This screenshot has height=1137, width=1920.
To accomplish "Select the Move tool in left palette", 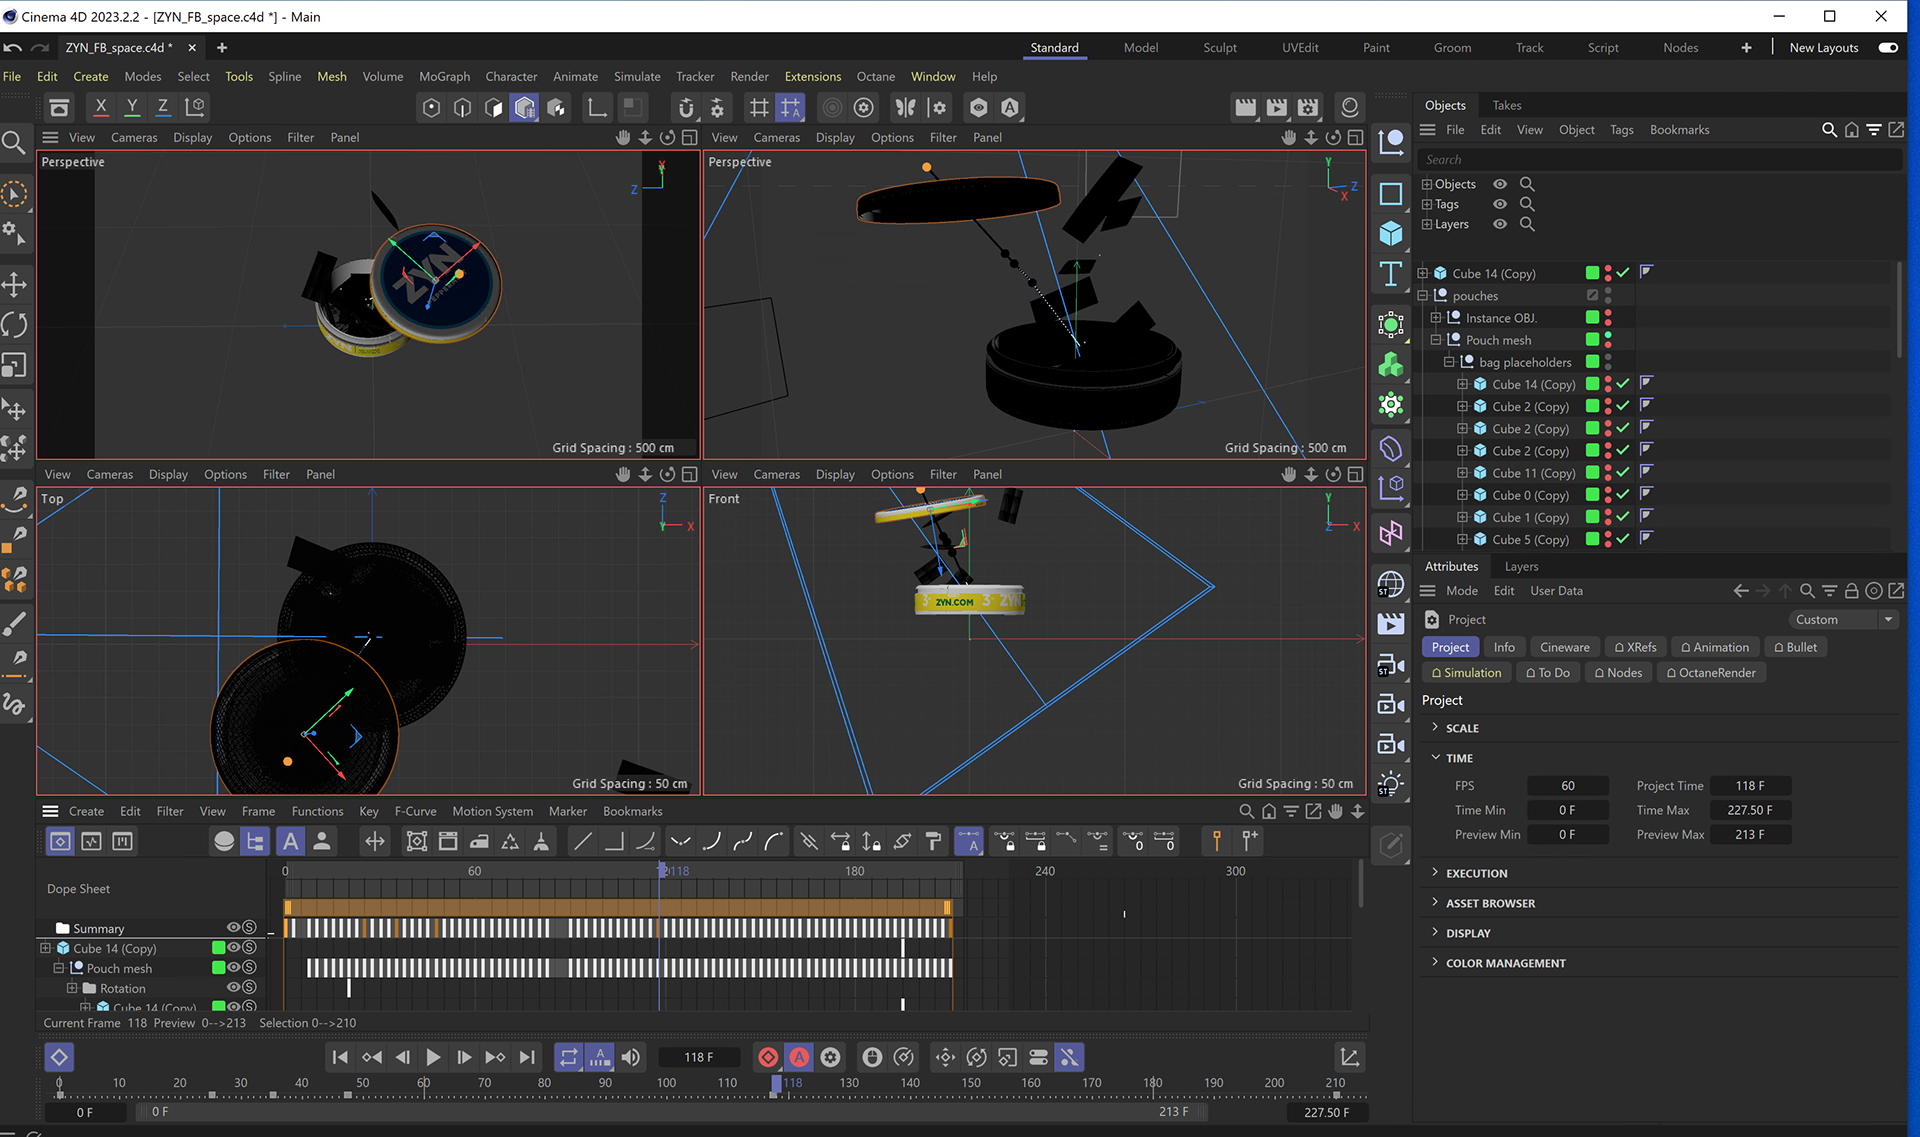I will tap(14, 285).
